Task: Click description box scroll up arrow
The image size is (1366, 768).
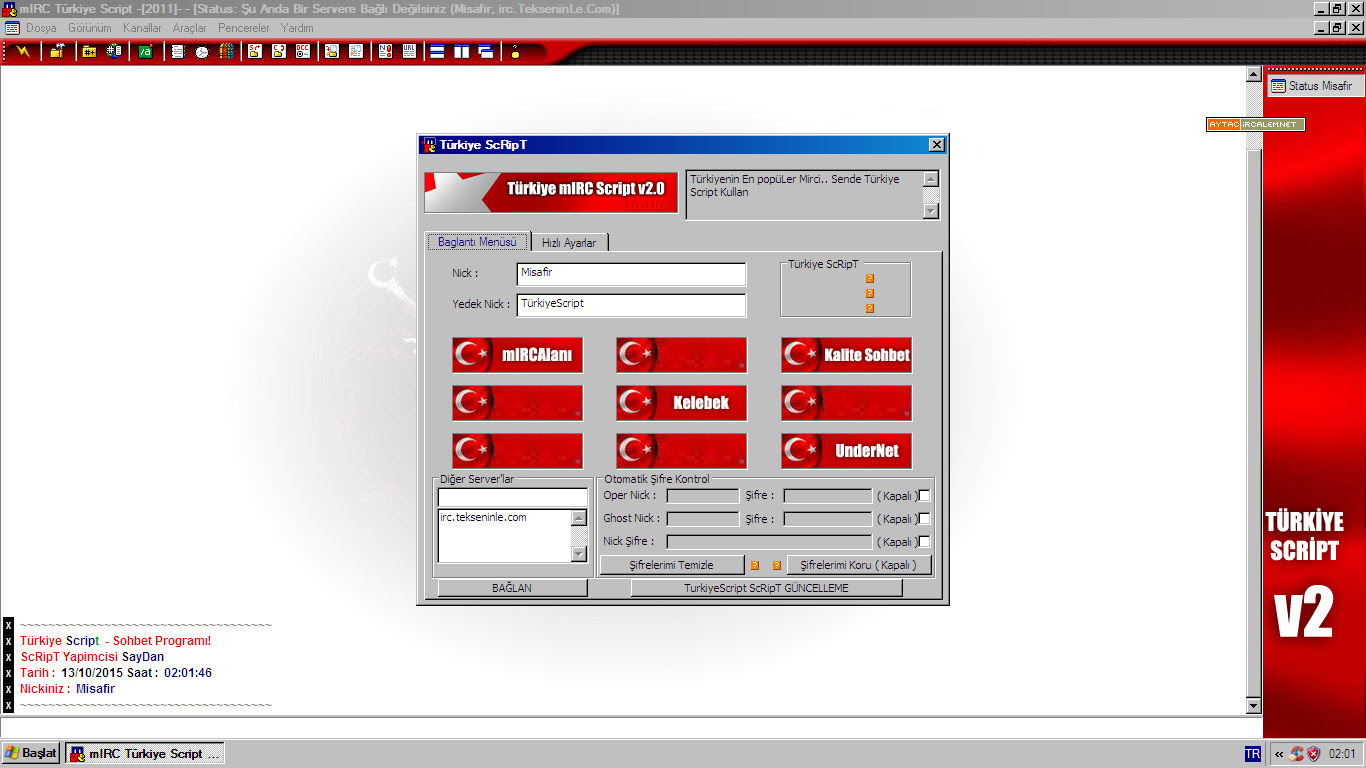Action: pyautogui.click(x=931, y=179)
